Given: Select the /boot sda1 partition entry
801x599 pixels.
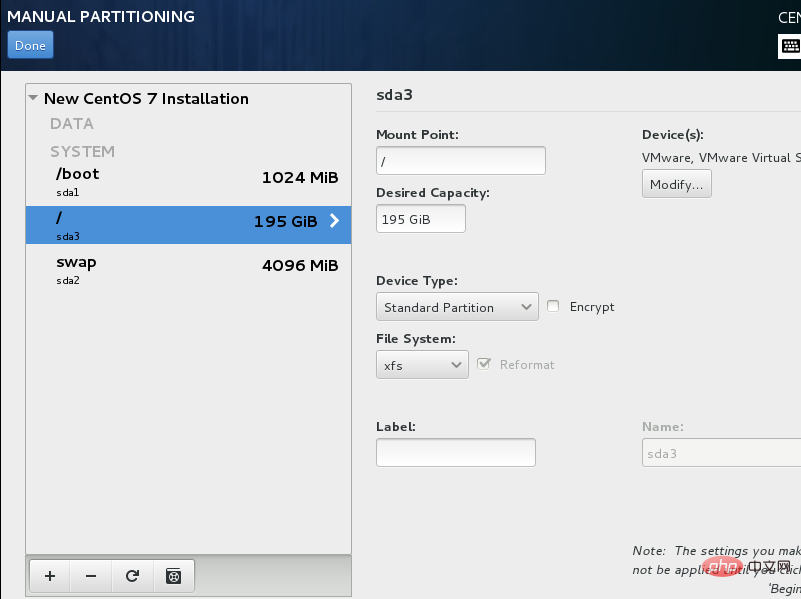Looking at the screenshot, I should click(x=189, y=181).
